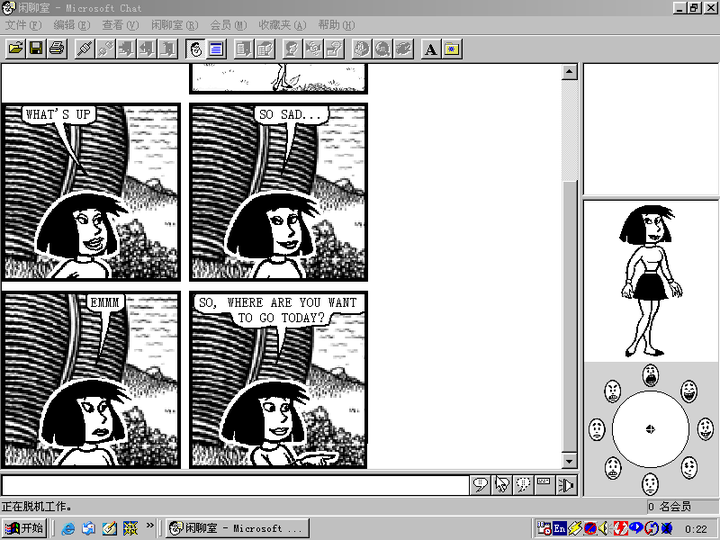The height and width of the screenshot is (540, 720).
Task: Open the 文件(F) menu
Action: (x=23, y=25)
